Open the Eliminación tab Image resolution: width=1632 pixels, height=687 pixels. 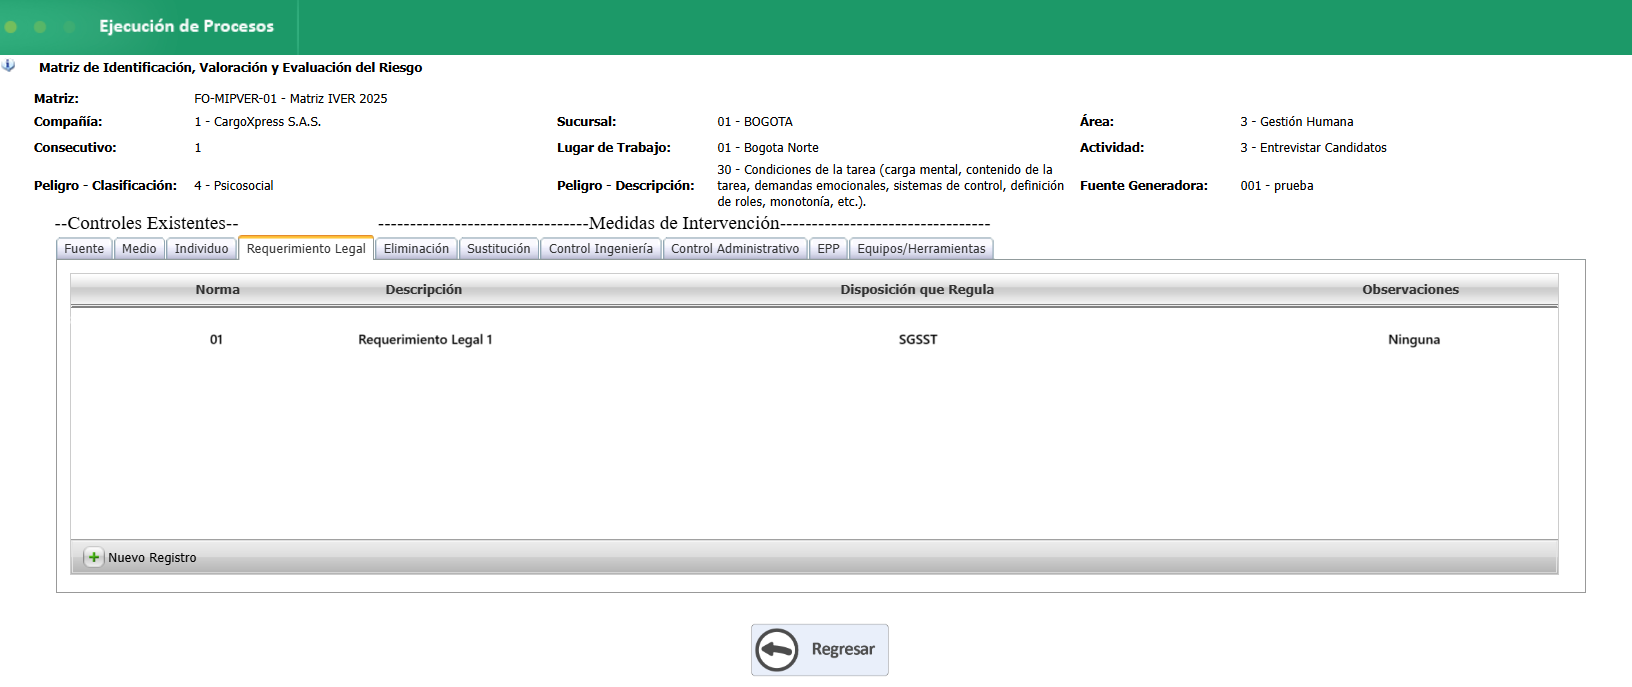416,249
